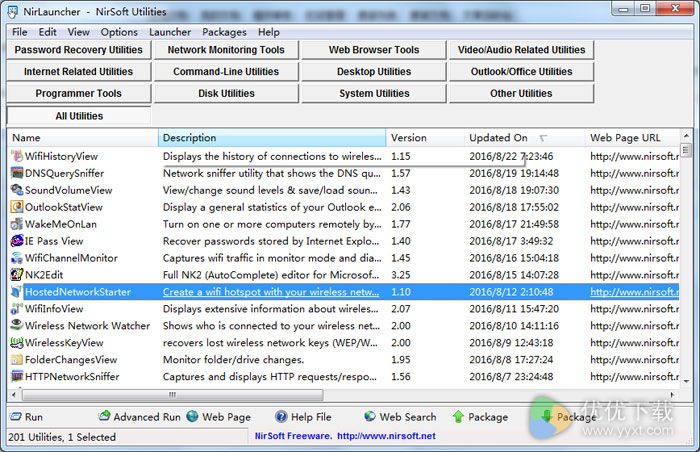This screenshot has height=452, width=700.
Task: Click the '201 Utilities, 1 Selected' status text
Action: [x=62, y=437]
